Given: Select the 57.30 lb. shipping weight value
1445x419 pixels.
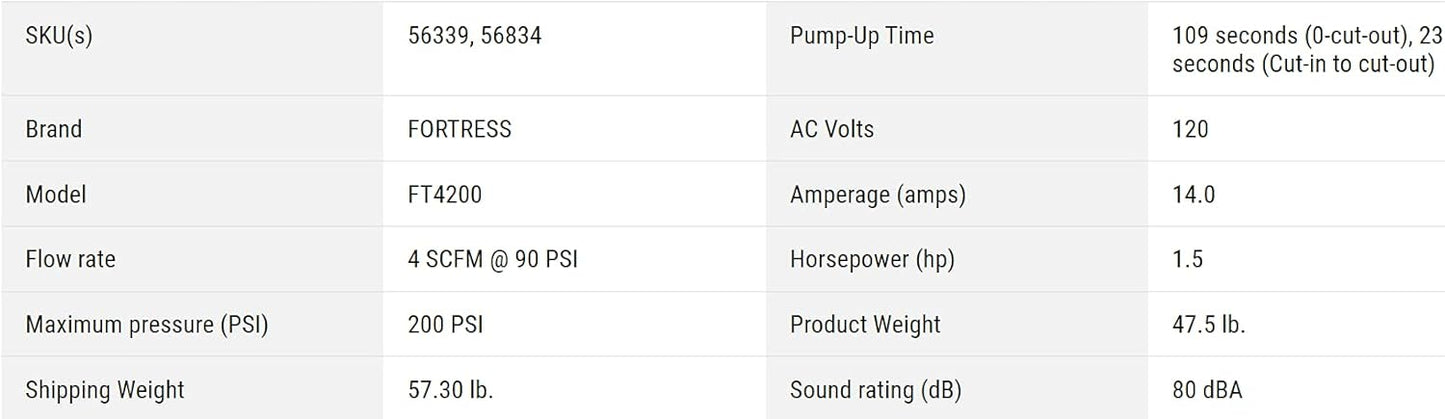Looking at the screenshot, I should point(451,389).
